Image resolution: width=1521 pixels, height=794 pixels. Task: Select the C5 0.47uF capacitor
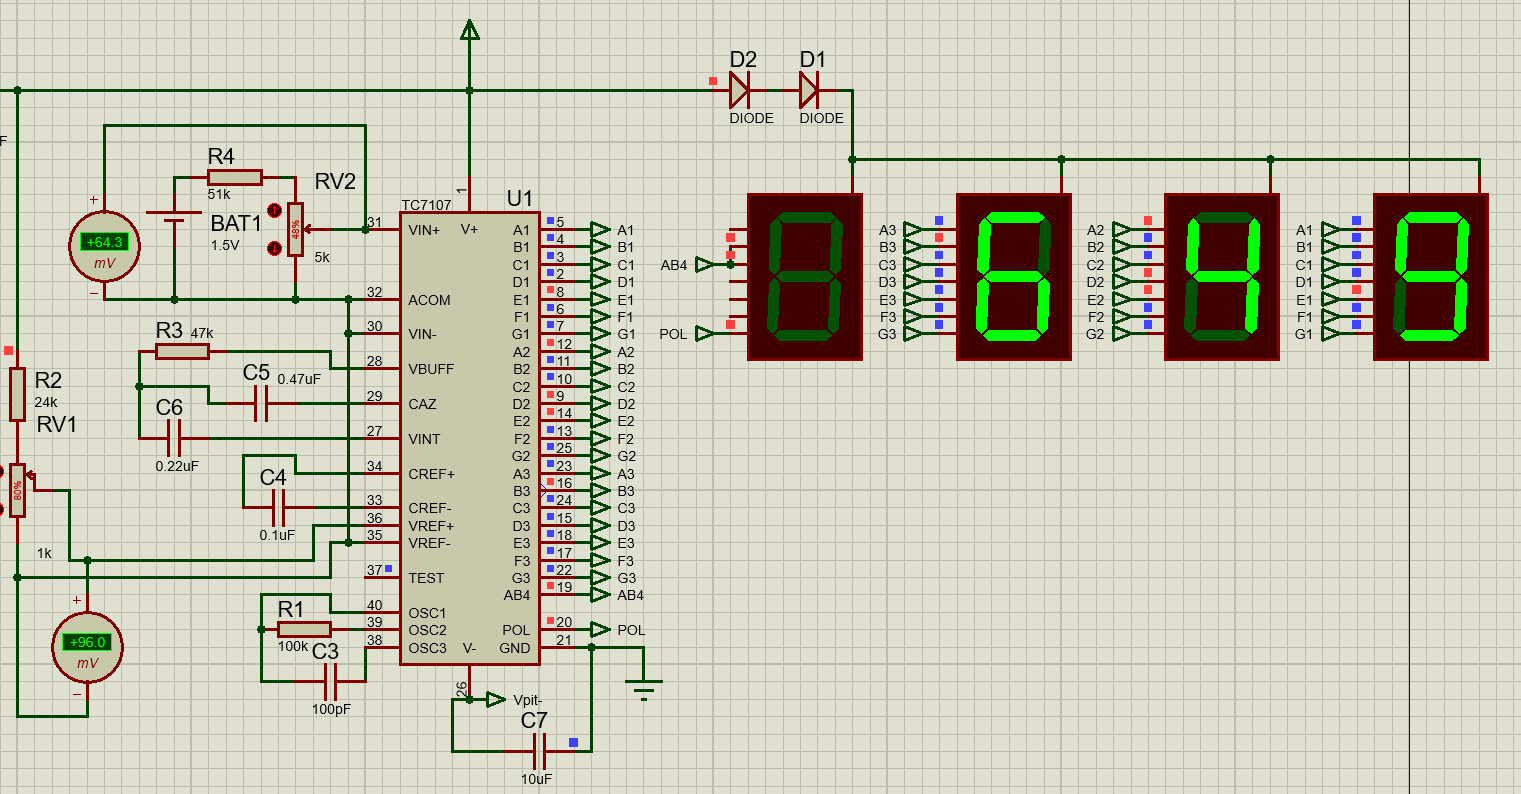[x=262, y=404]
